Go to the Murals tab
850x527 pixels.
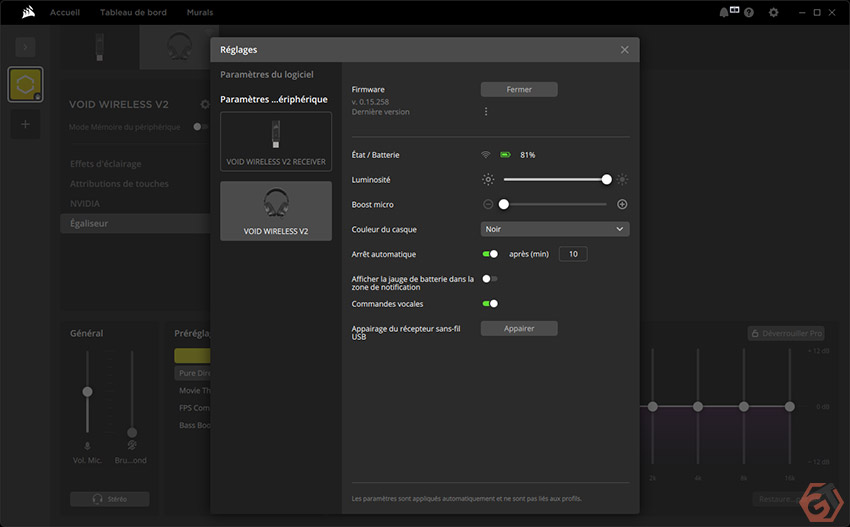[x=199, y=12]
